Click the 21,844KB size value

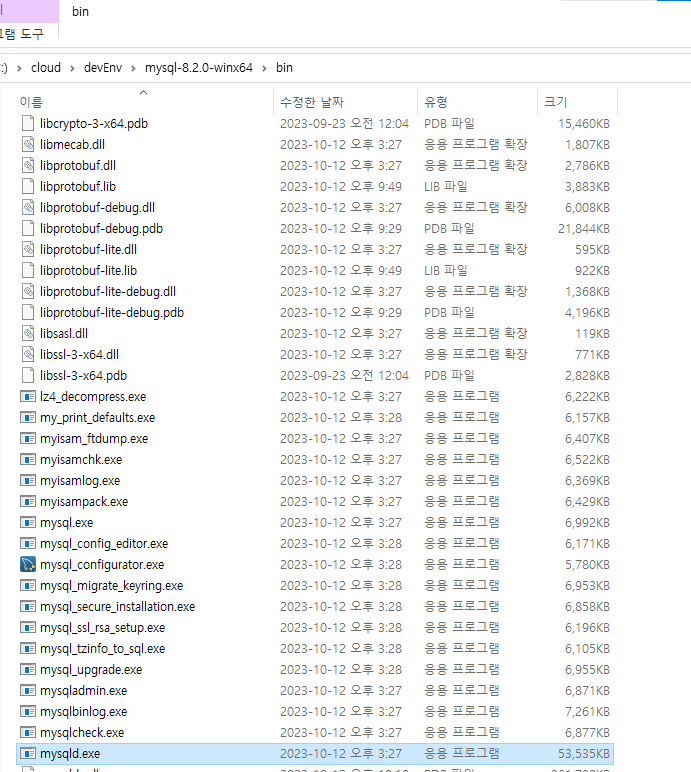584,228
